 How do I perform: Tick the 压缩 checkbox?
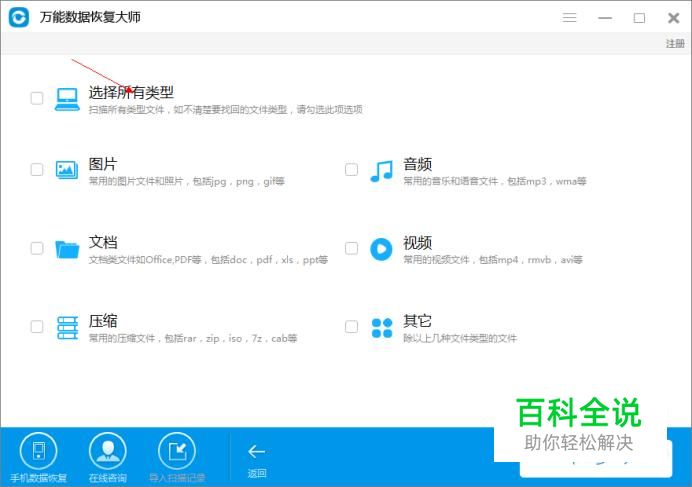[x=37, y=327]
